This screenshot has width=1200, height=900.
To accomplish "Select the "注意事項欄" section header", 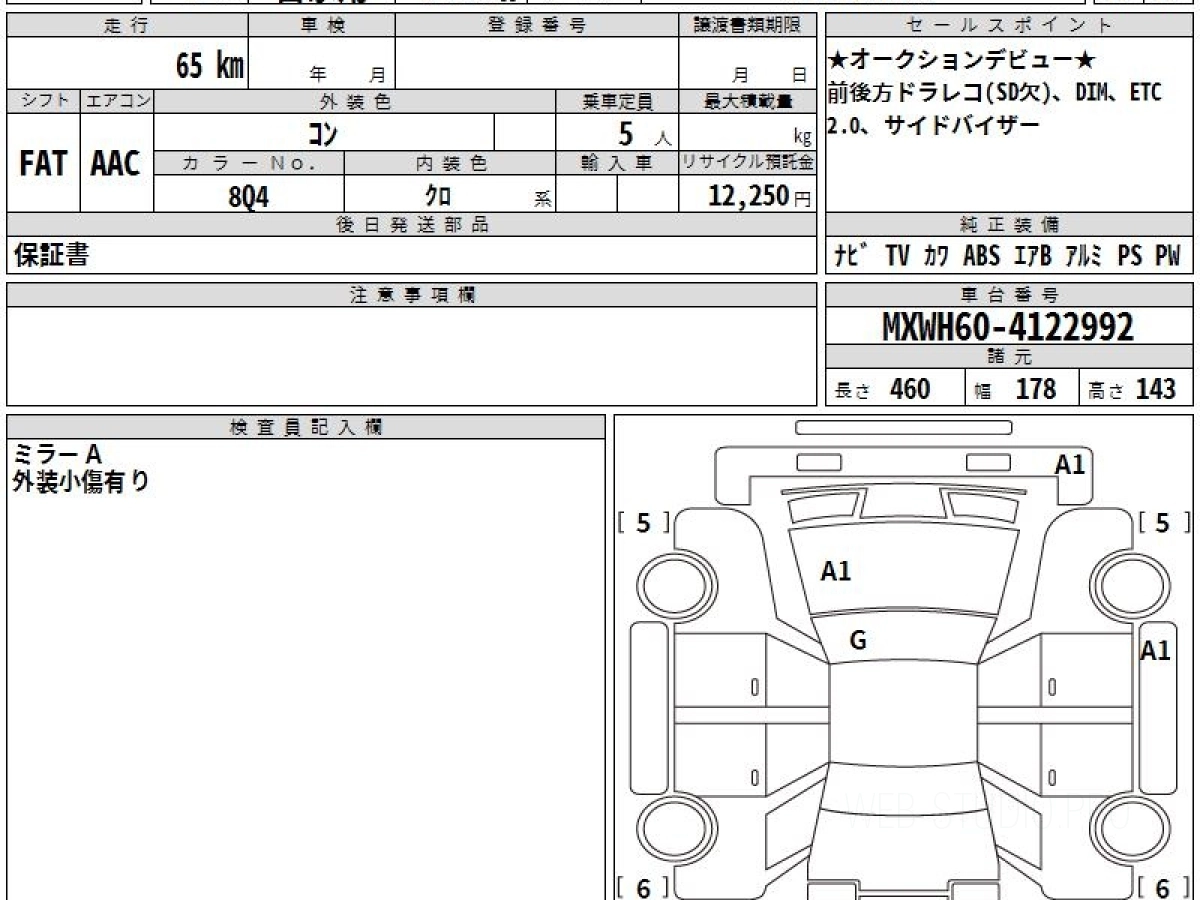I will tap(412, 295).
